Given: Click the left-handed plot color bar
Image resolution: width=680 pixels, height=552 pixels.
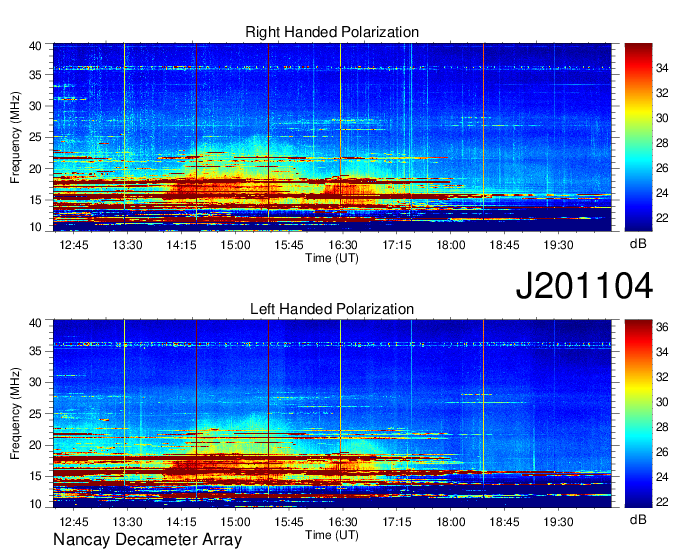Looking at the screenshot, I should pyautogui.click(x=638, y=414).
